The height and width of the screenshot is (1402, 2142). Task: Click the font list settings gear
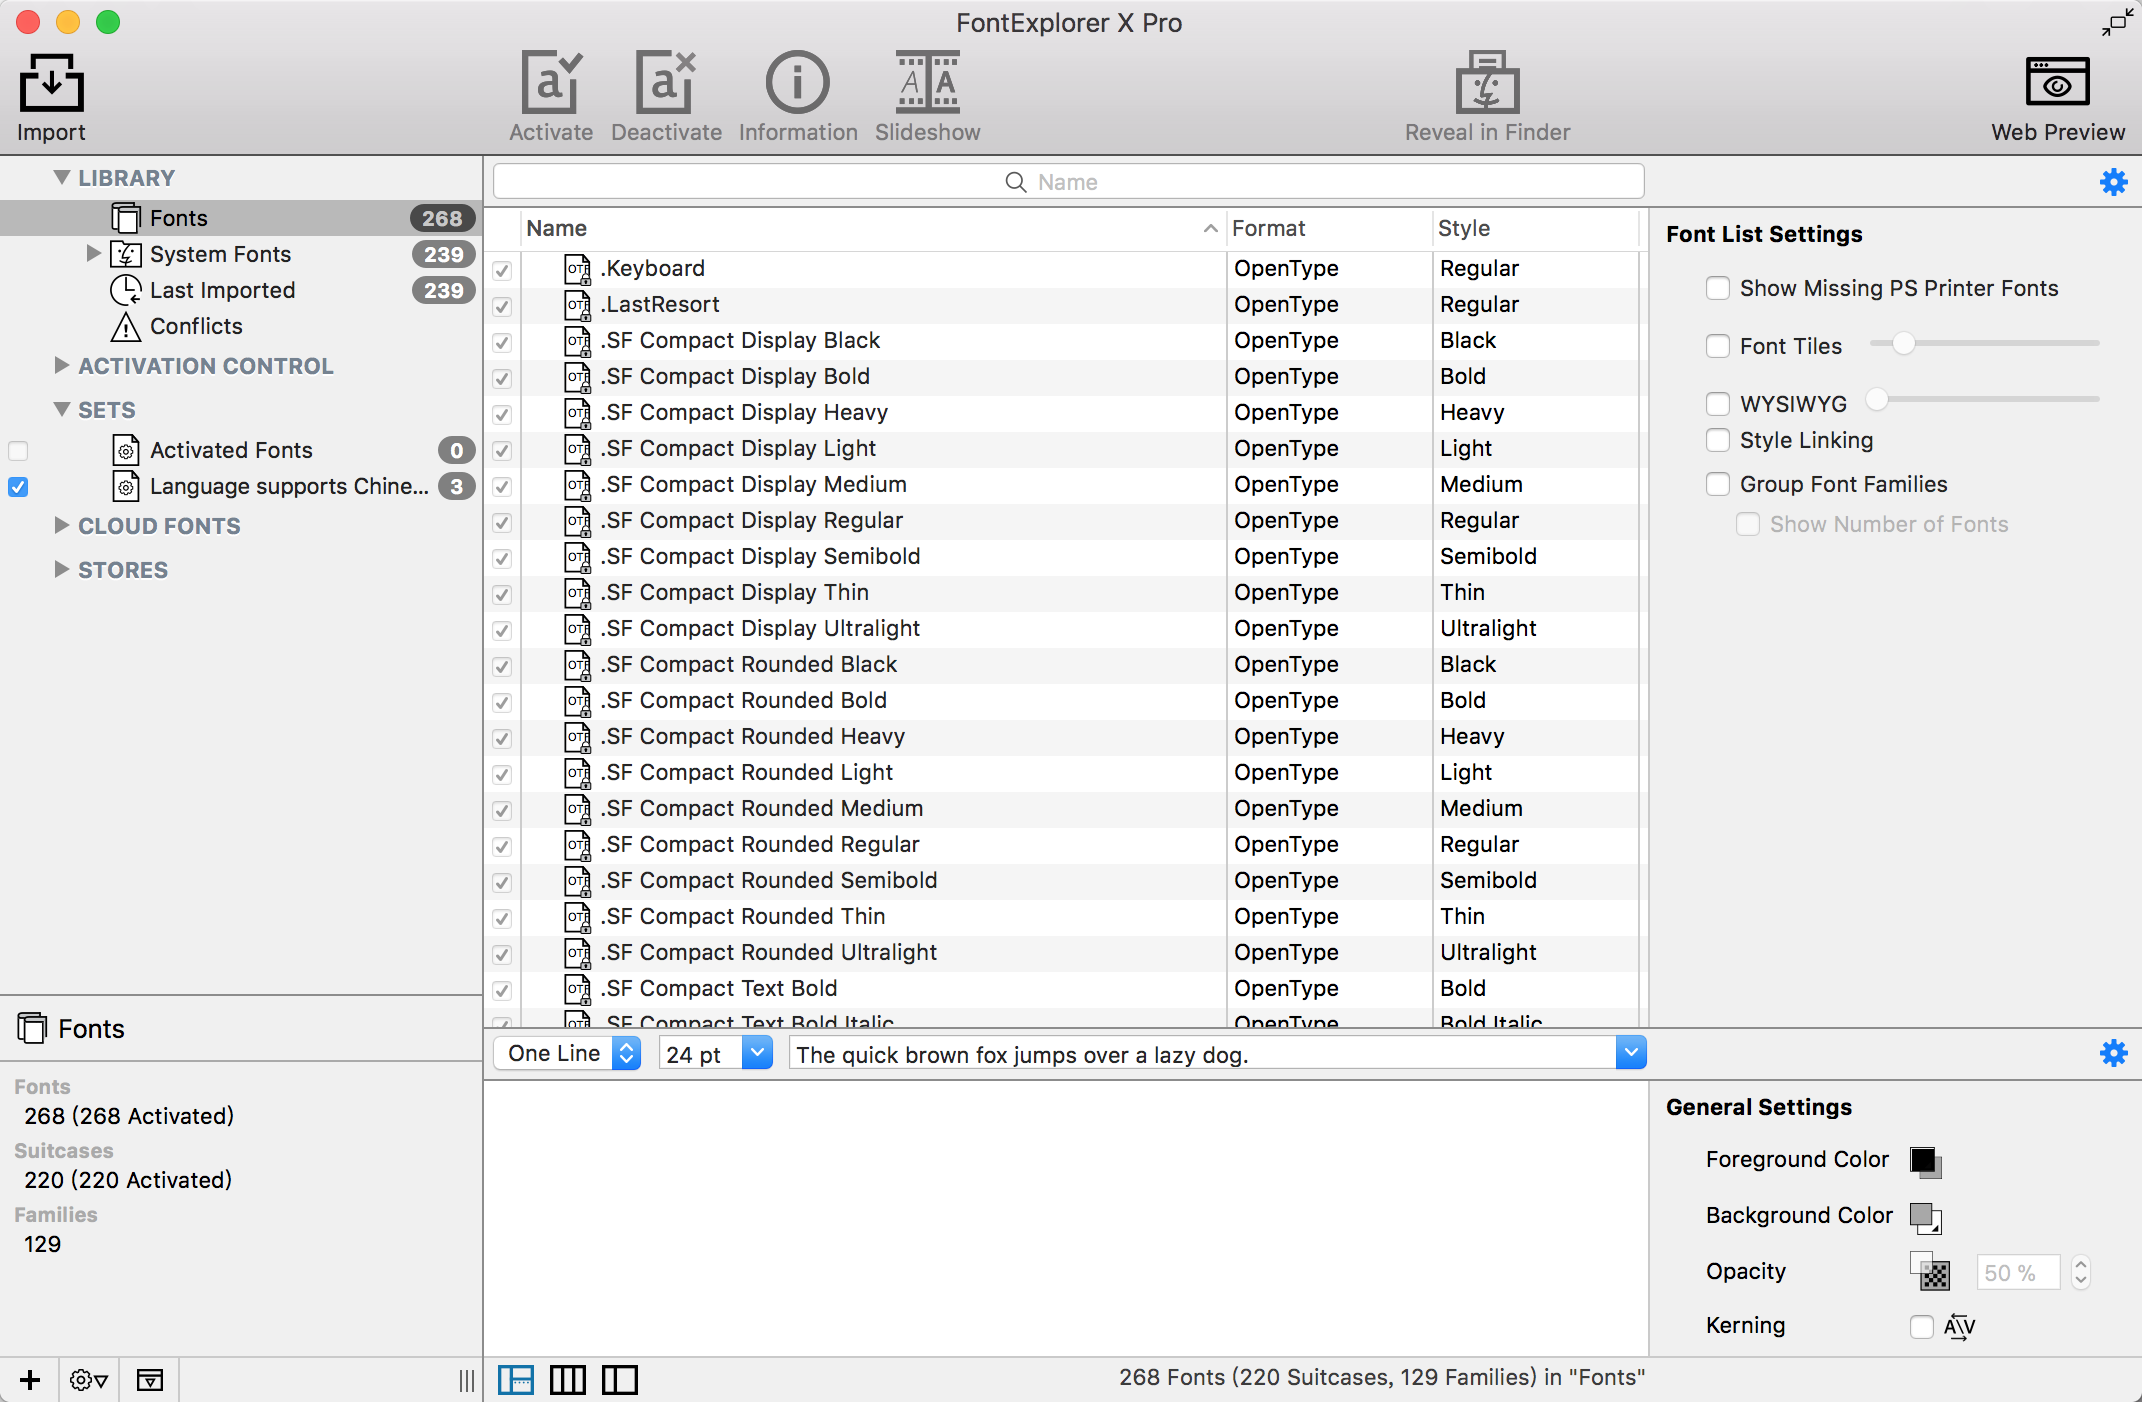pyautogui.click(x=2113, y=182)
